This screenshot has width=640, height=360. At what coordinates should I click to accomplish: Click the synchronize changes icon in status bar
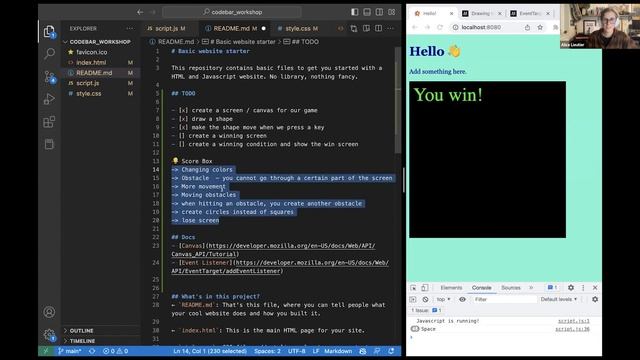(92, 351)
